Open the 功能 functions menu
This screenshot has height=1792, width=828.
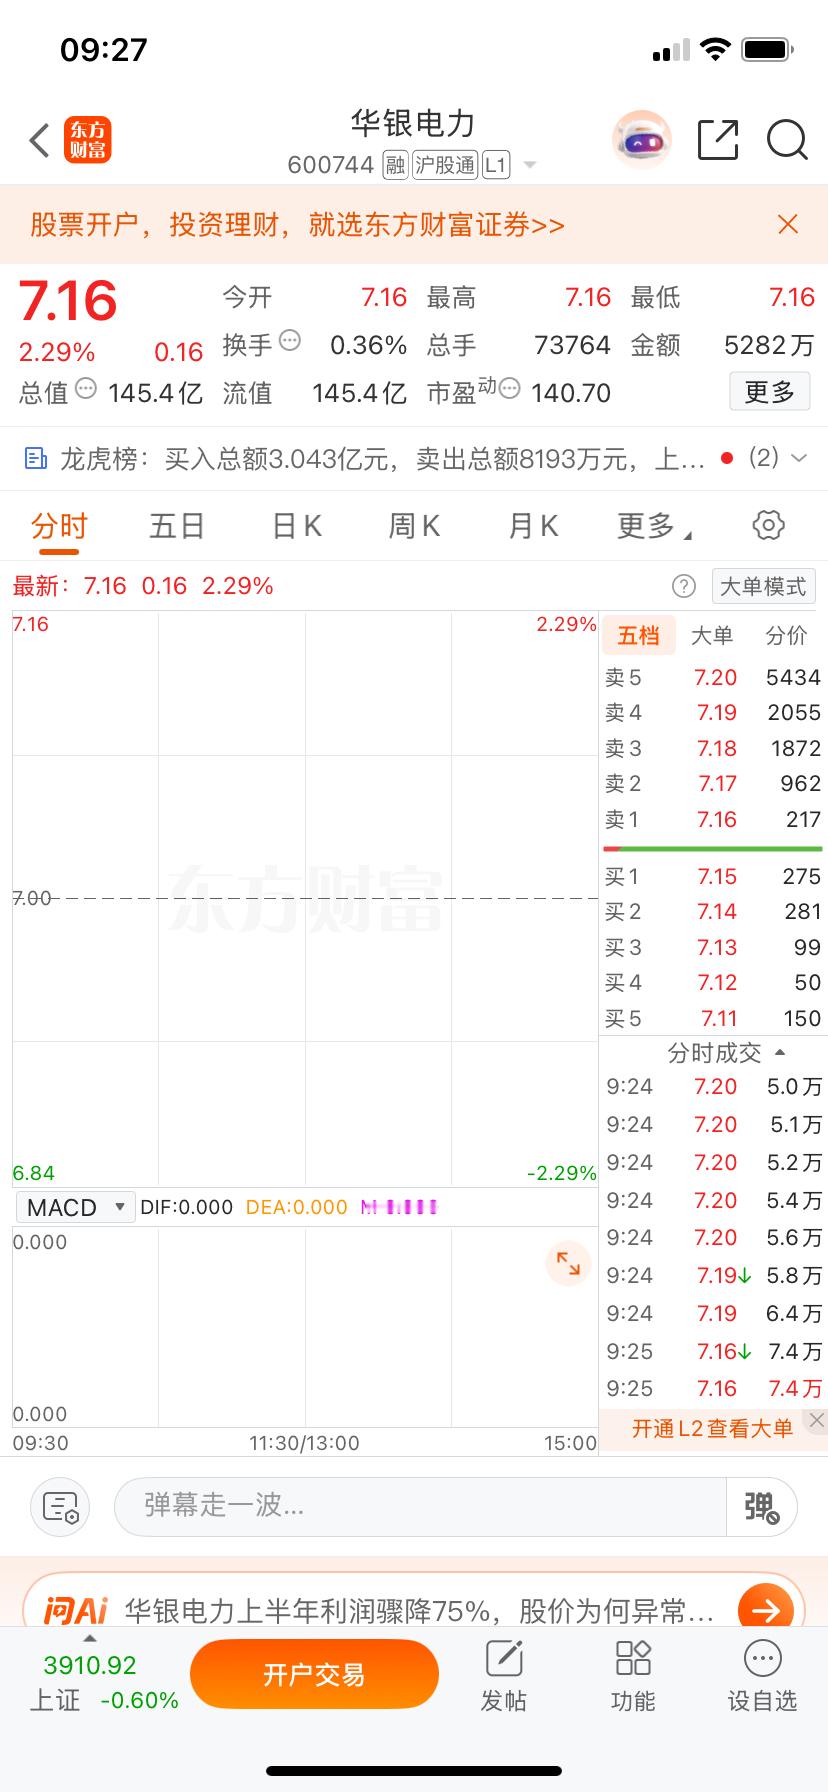(633, 1677)
